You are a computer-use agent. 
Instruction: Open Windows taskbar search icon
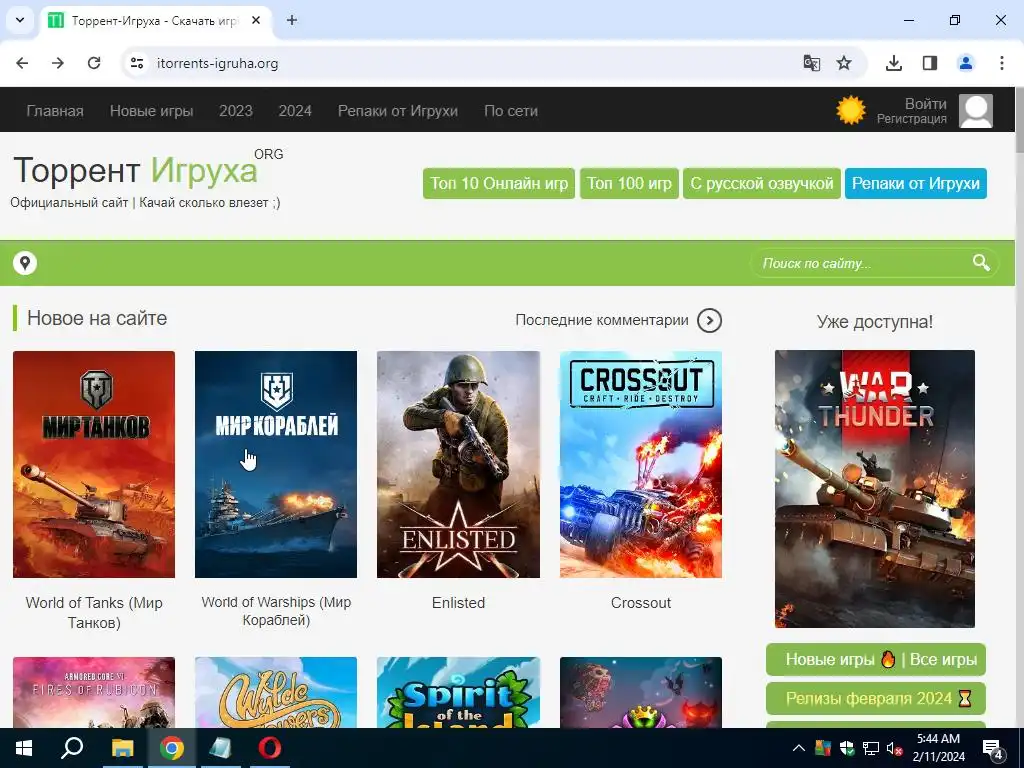coord(72,748)
